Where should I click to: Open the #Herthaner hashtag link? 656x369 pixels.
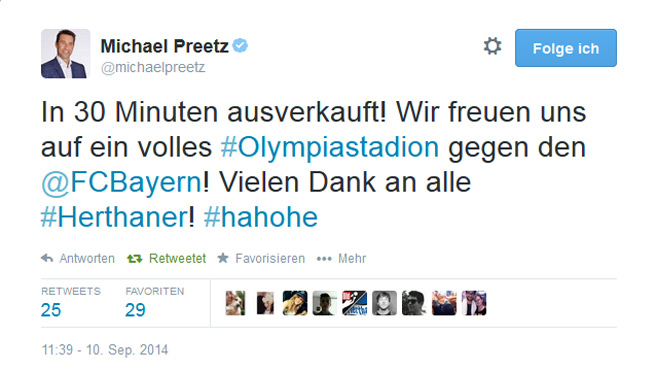(x=114, y=217)
